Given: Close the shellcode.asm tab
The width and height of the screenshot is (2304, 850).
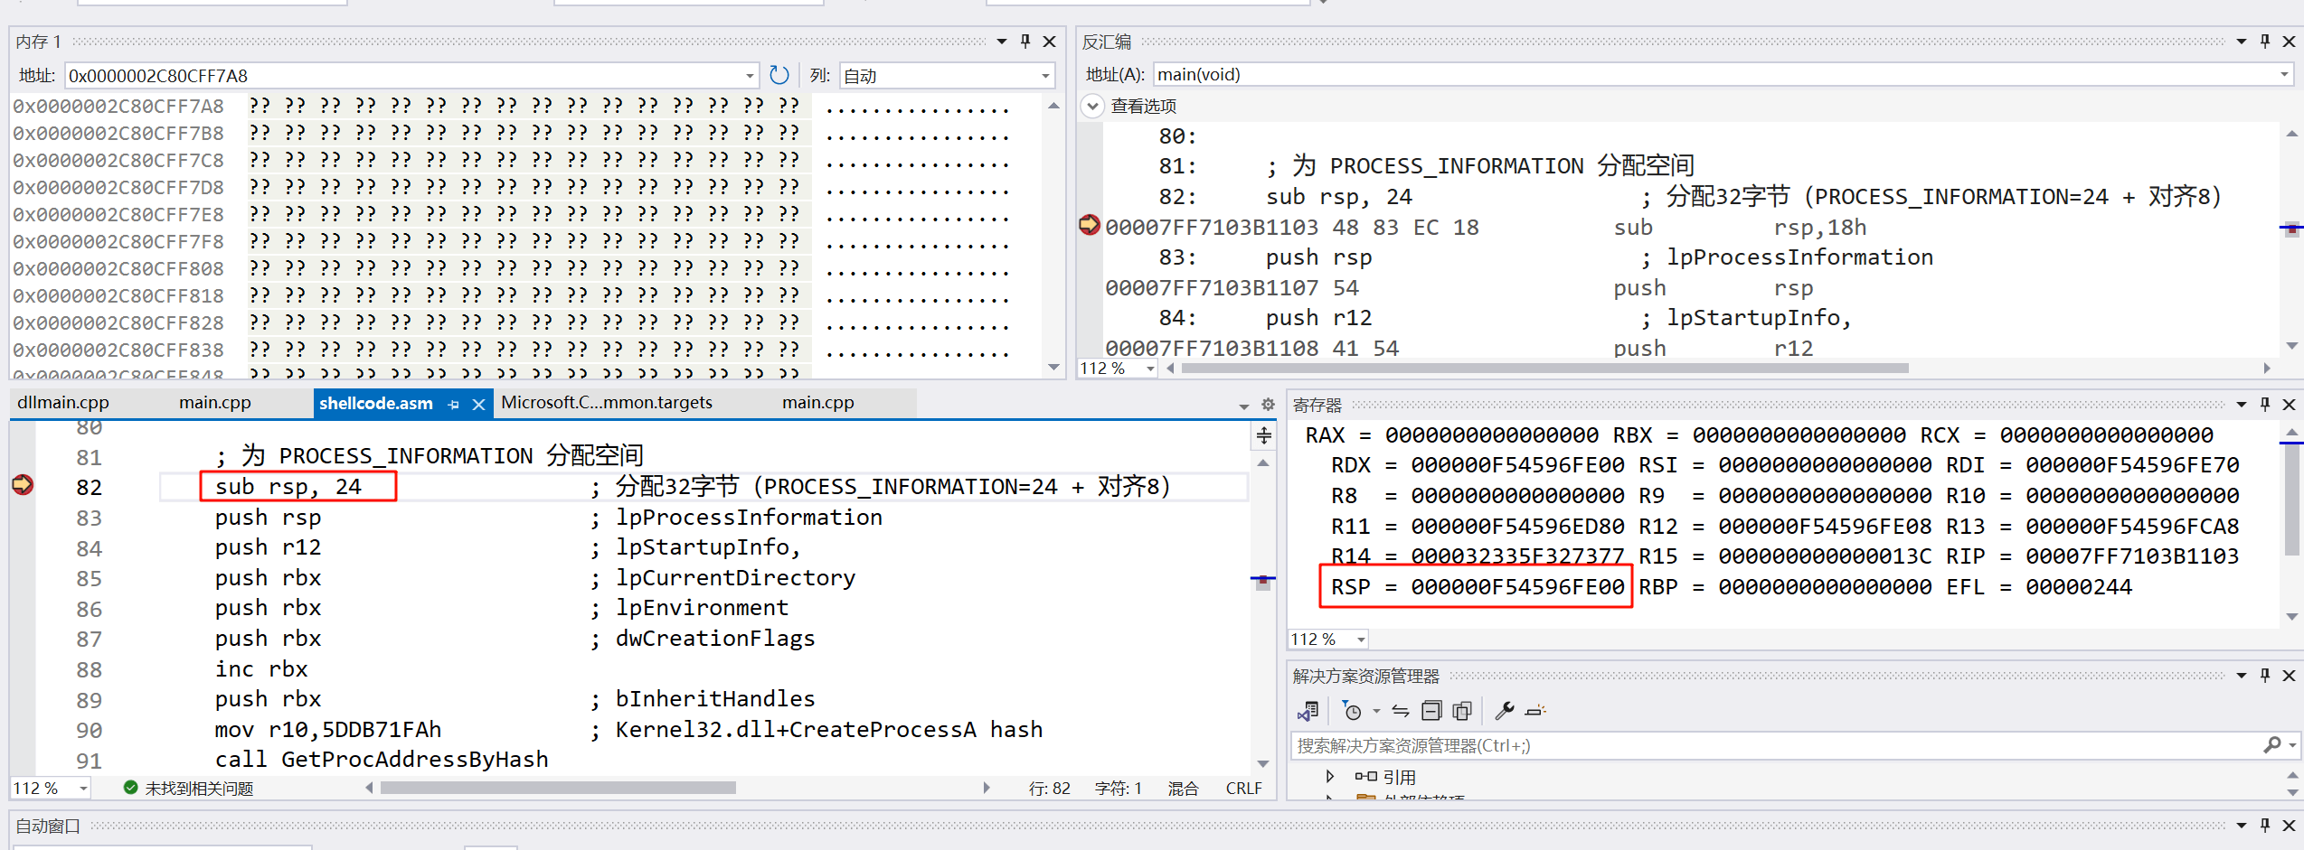Looking at the screenshot, I should (479, 404).
